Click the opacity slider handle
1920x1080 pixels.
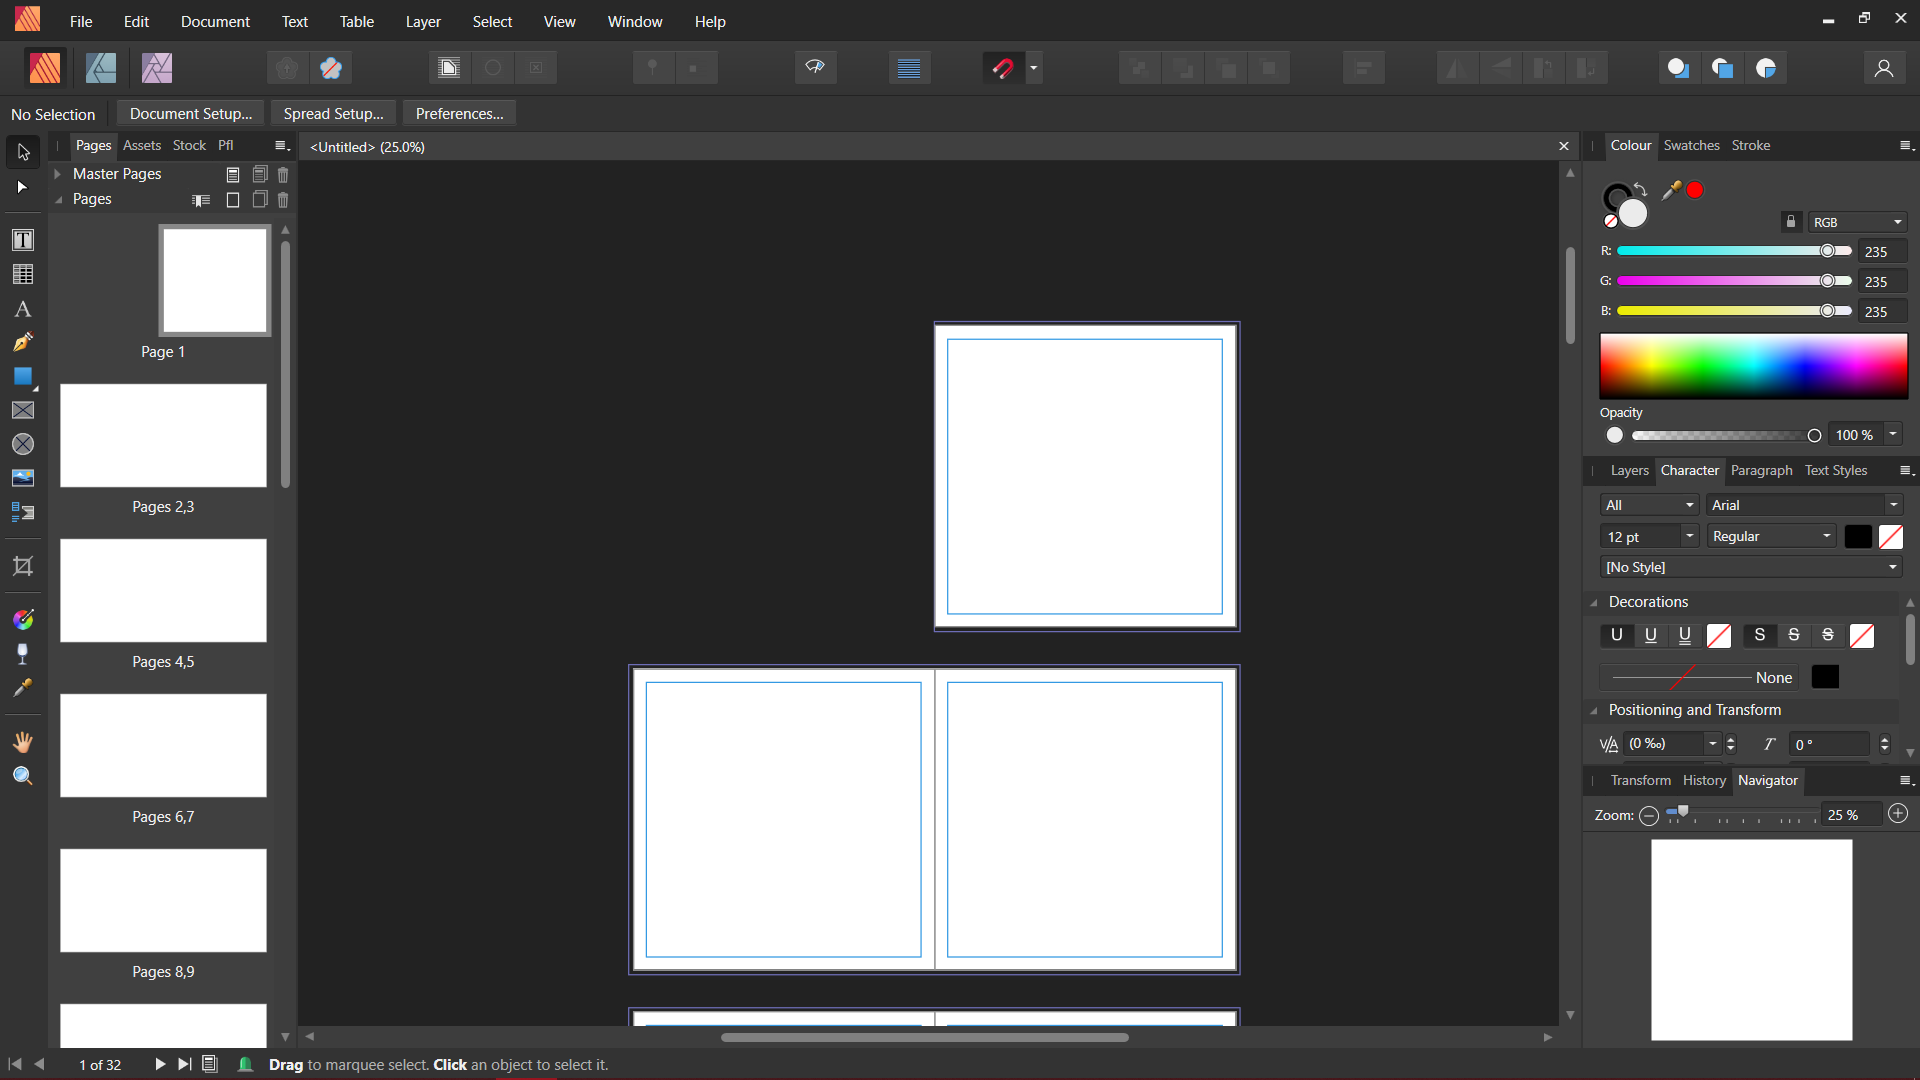pyautogui.click(x=1813, y=435)
